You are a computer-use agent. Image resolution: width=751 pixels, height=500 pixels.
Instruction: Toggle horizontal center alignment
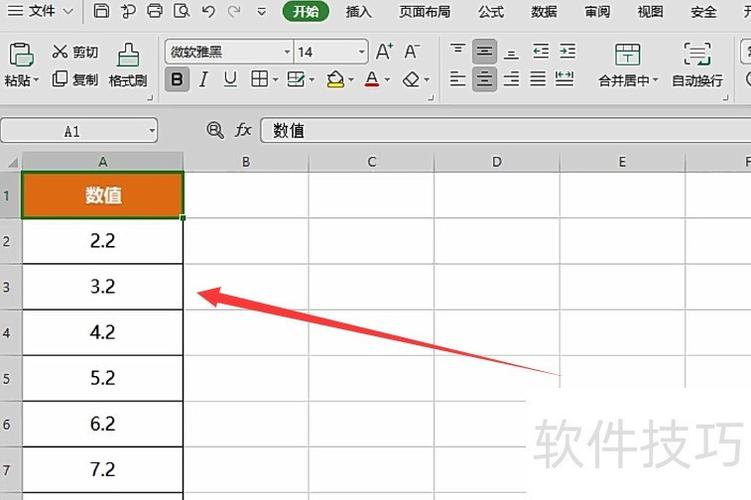point(484,80)
